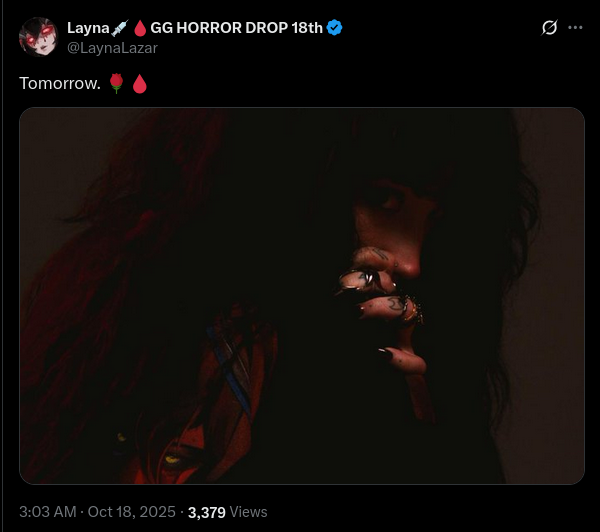Click the syringe emoji in display name
The height and width of the screenshot is (532, 600).
(120, 28)
